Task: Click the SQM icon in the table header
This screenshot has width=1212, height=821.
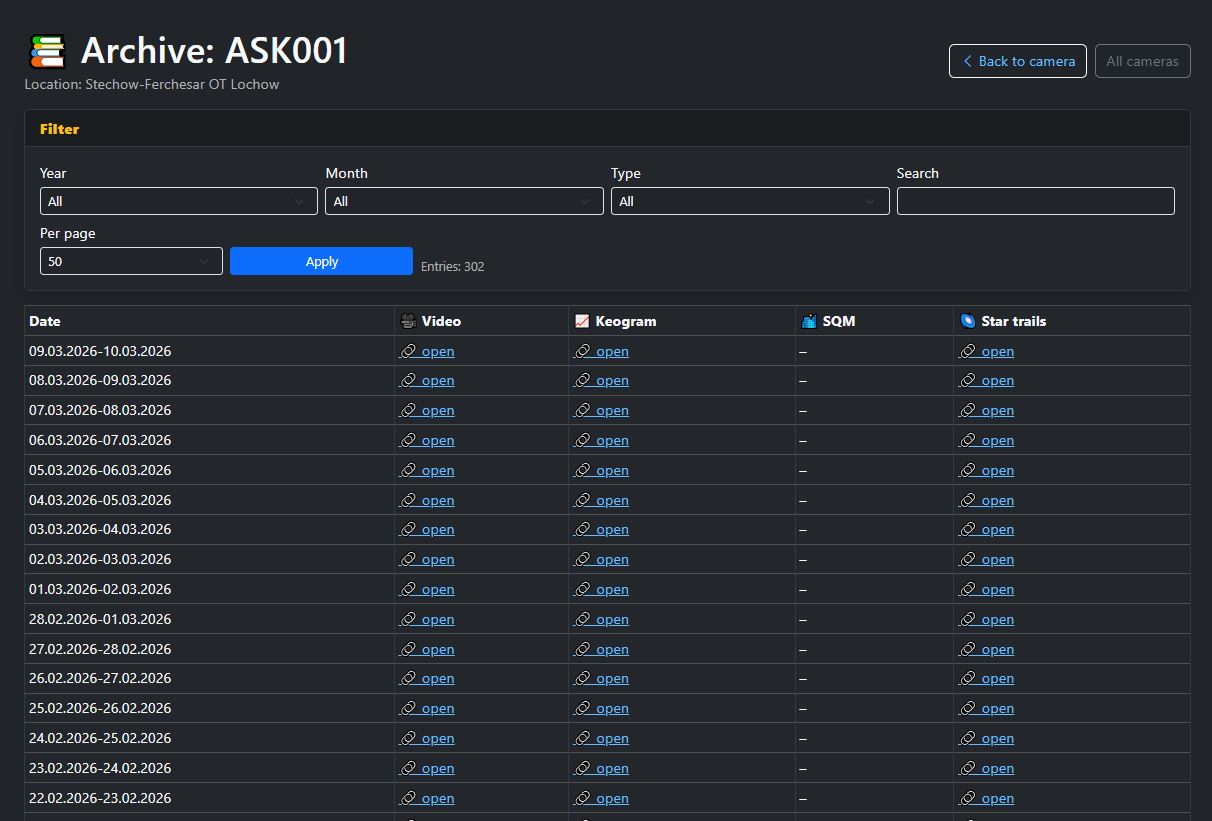Action: 808,320
